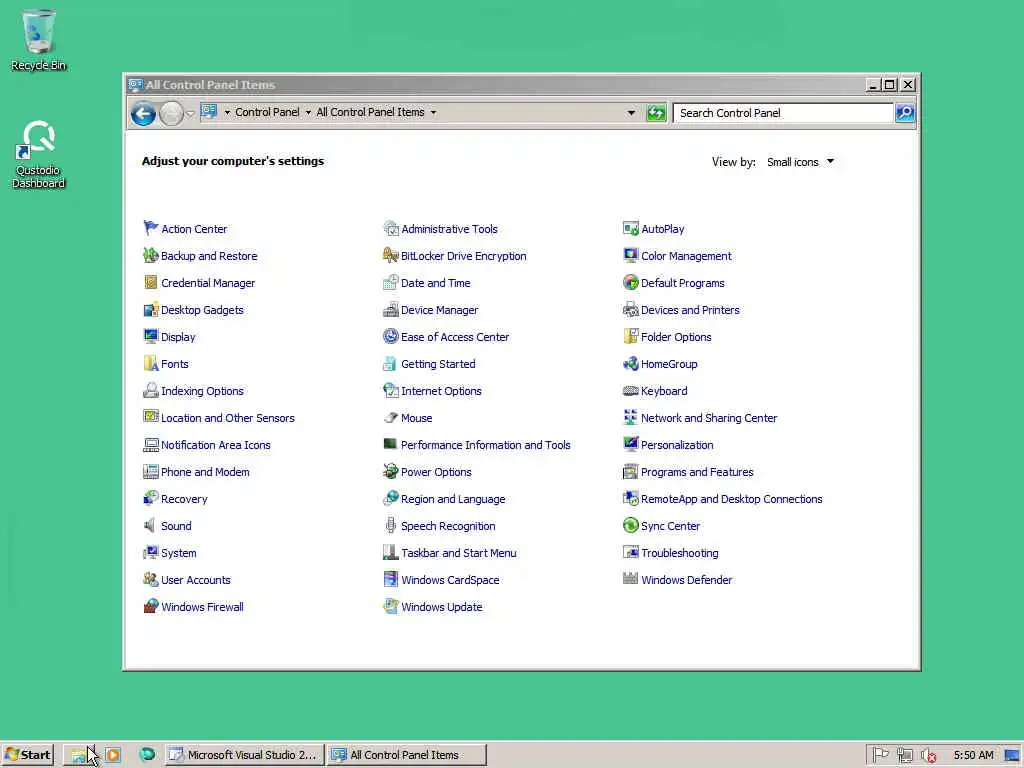Click the Backup and Restore icon
The image size is (1024, 768).
pos(151,255)
